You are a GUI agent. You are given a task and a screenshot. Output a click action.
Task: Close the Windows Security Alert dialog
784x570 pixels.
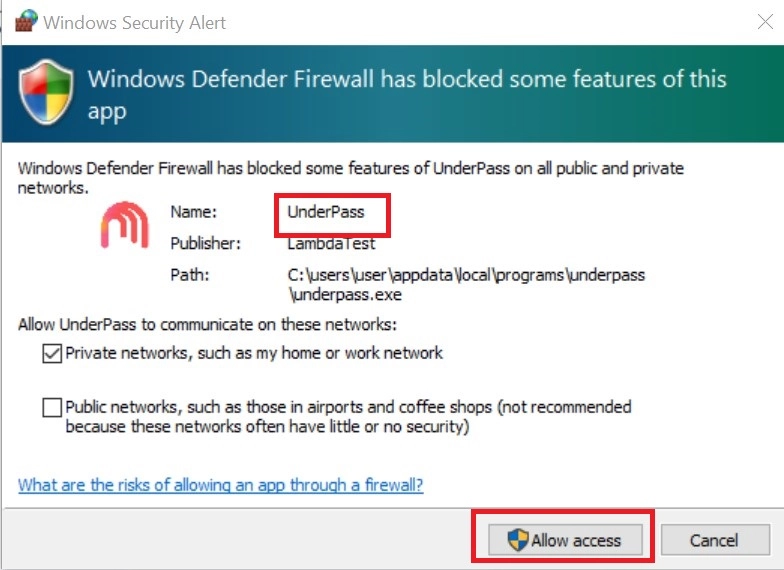pyautogui.click(x=765, y=22)
